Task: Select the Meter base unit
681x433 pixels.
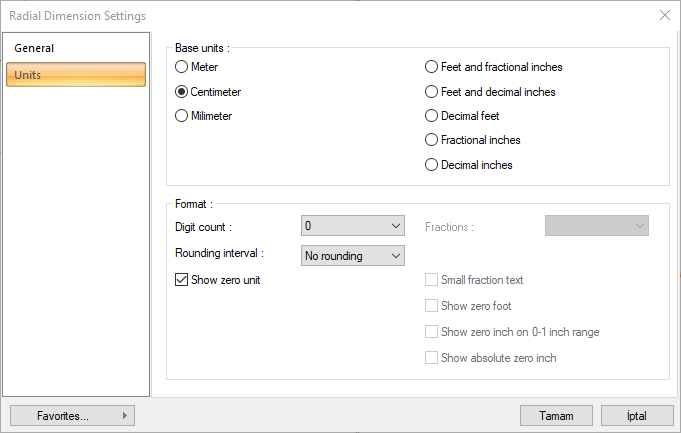Action: point(181,67)
